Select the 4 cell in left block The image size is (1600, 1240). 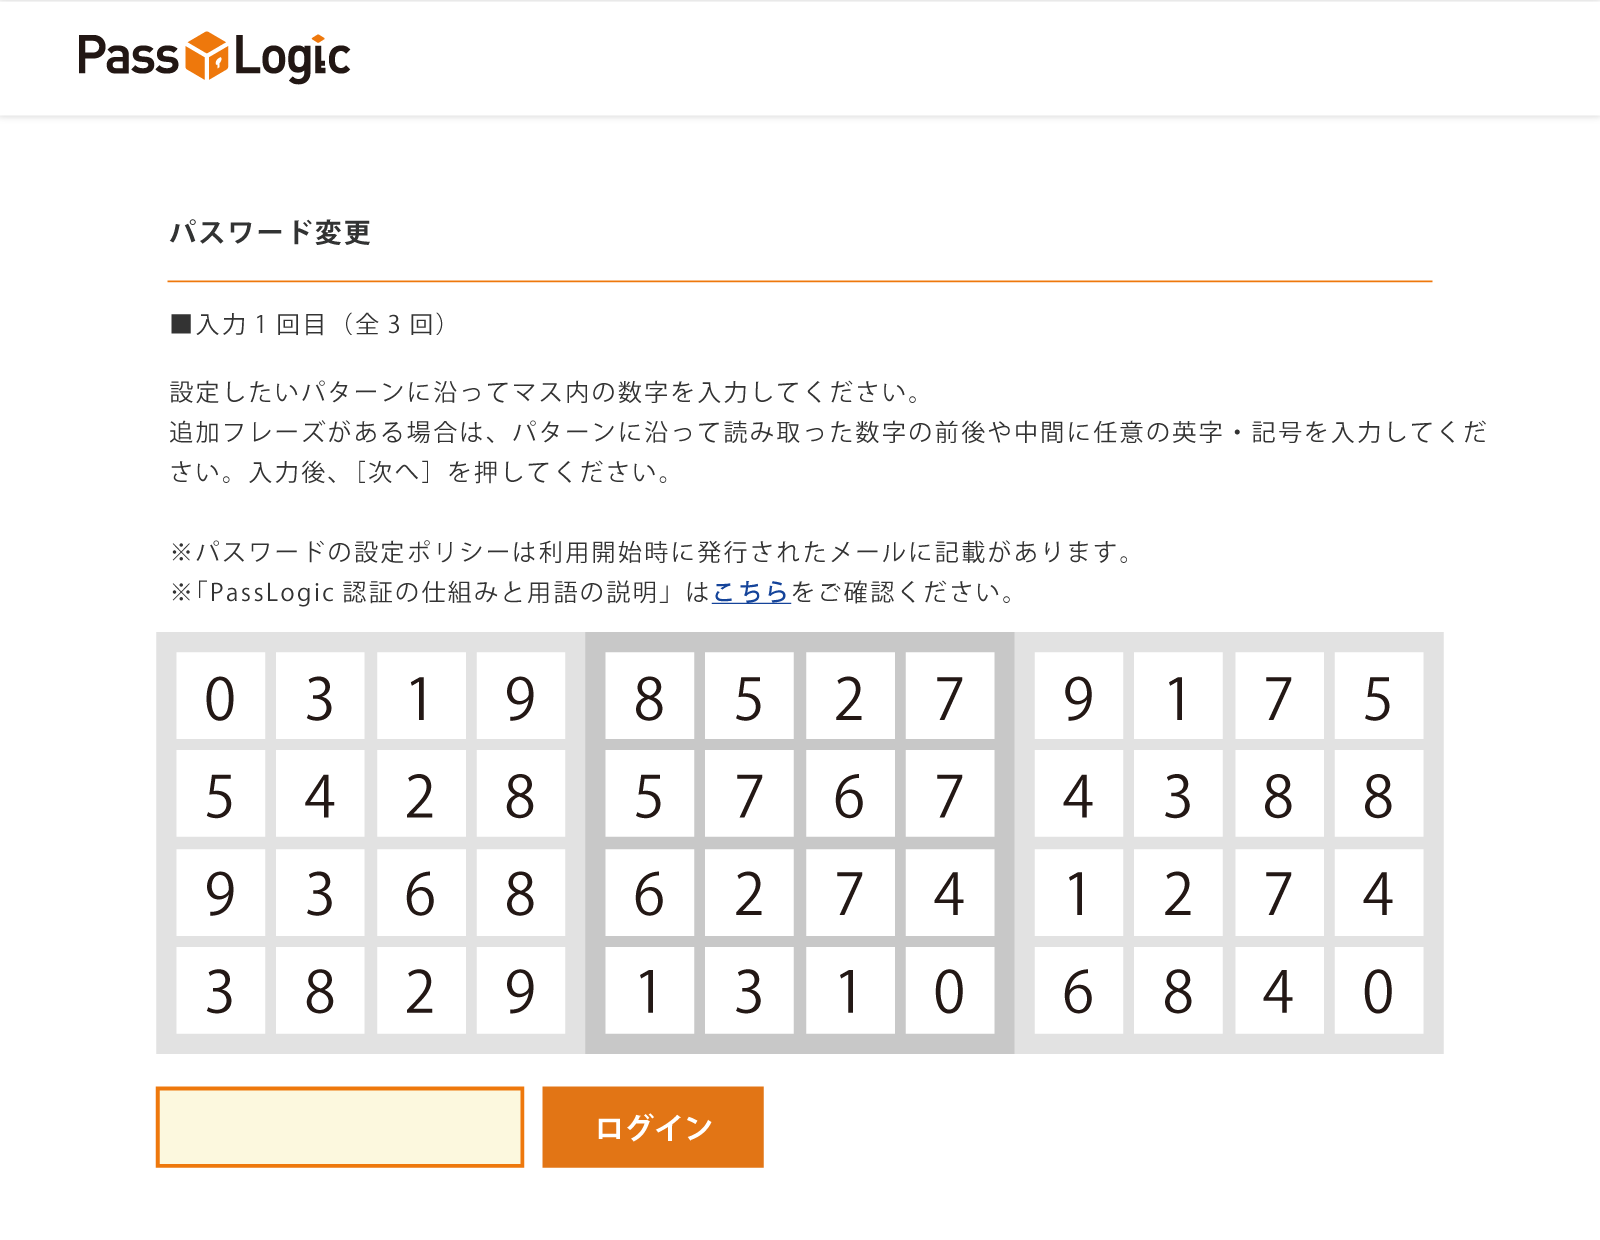(x=320, y=795)
